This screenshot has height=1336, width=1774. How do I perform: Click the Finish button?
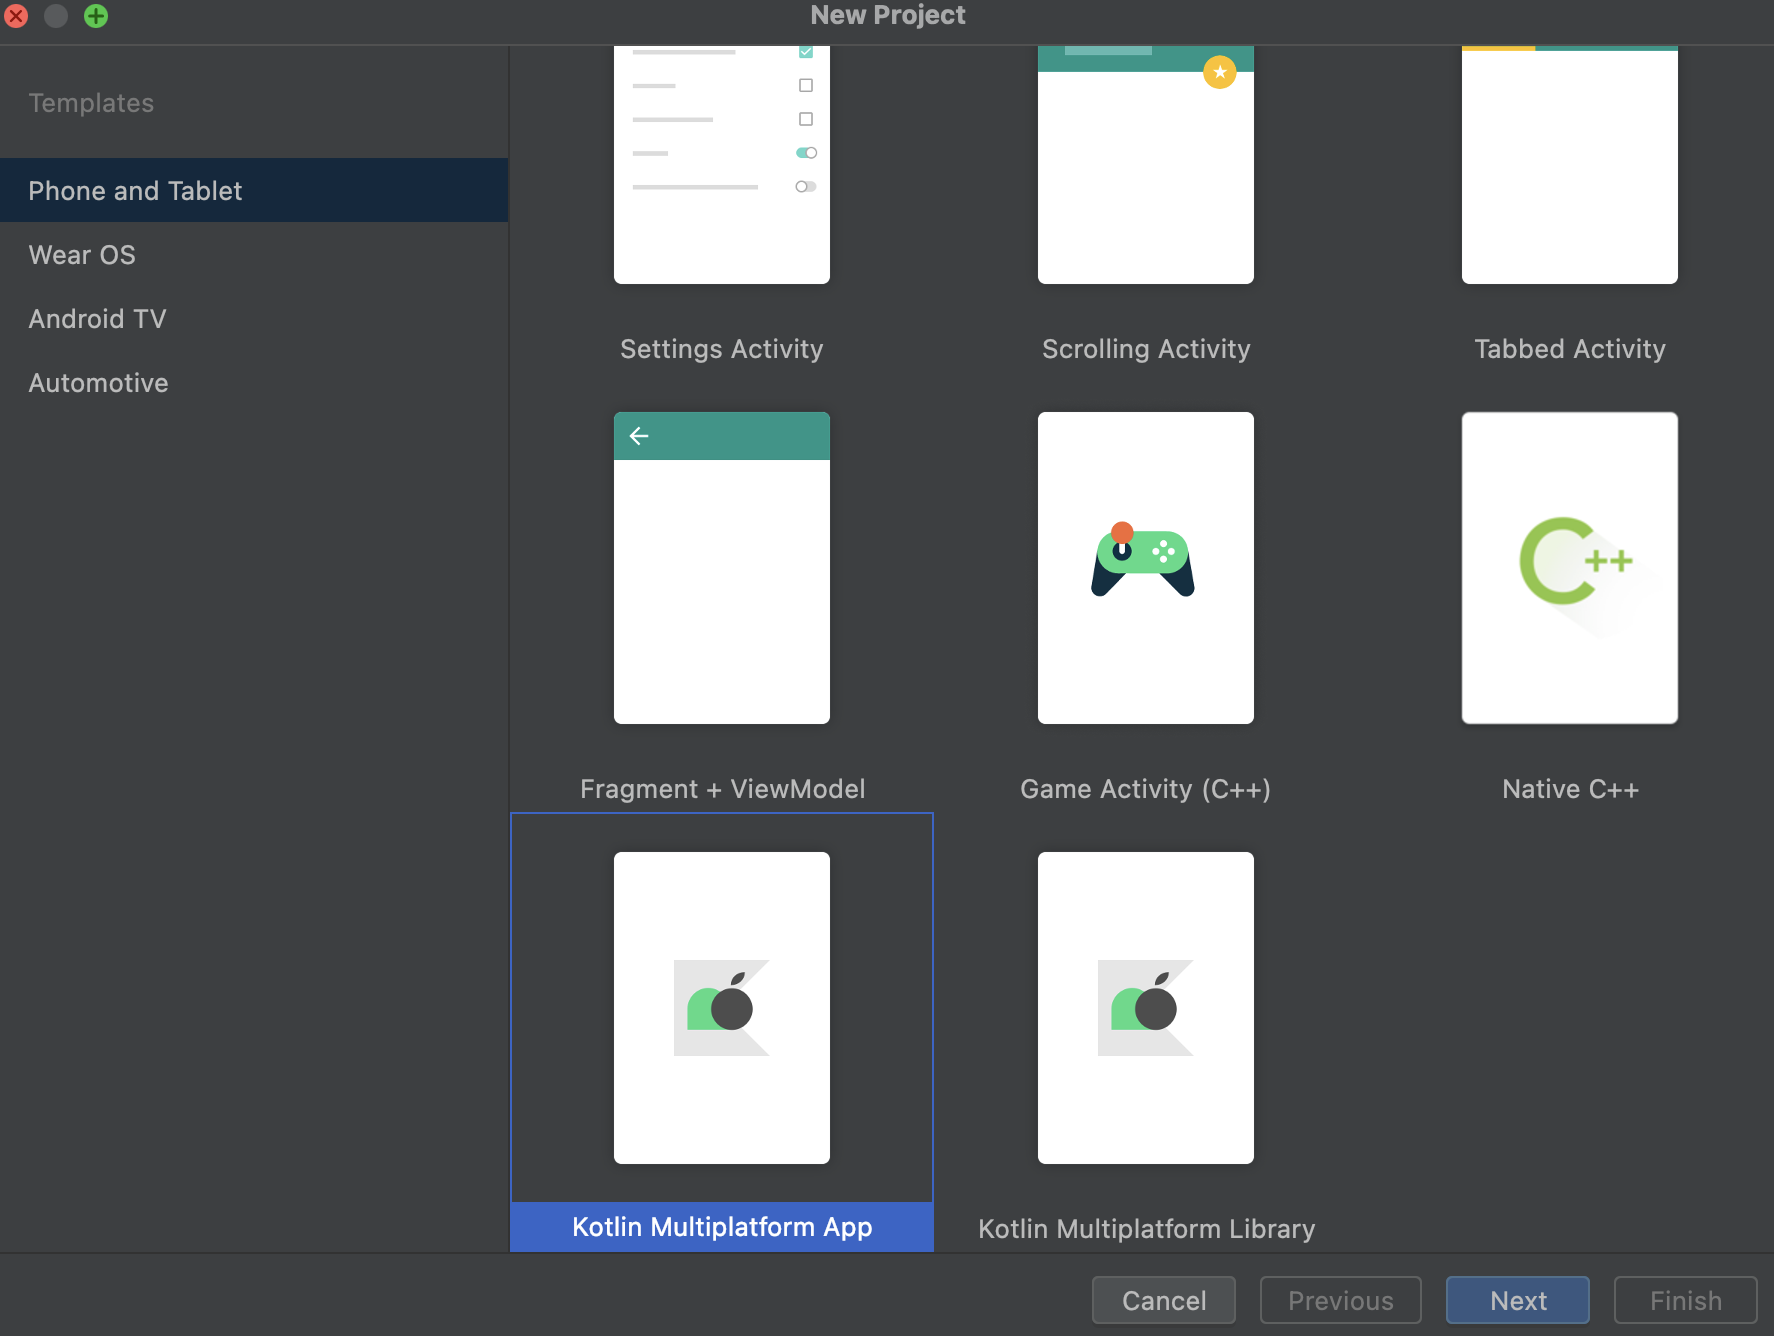pyautogui.click(x=1686, y=1300)
